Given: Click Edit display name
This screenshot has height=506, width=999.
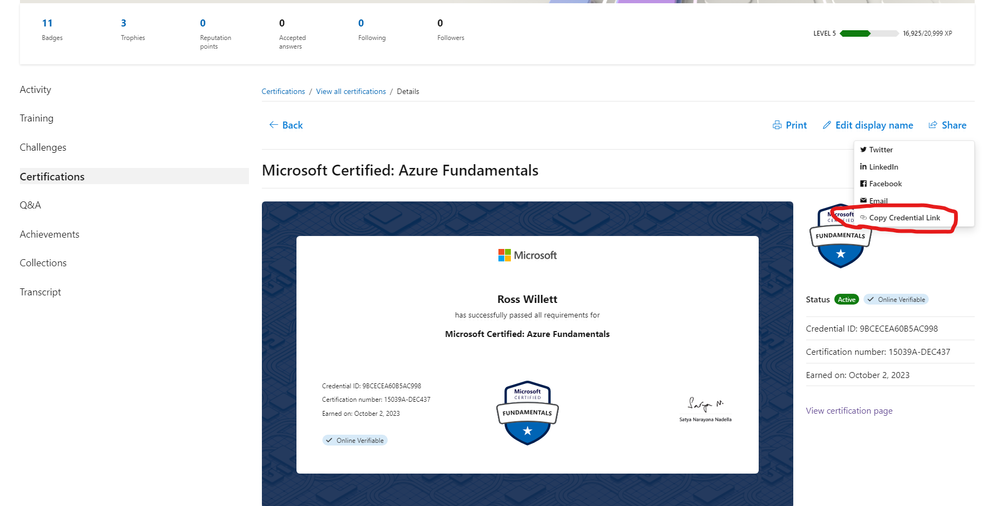Looking at the screenshot, I should tap(868, 126).
